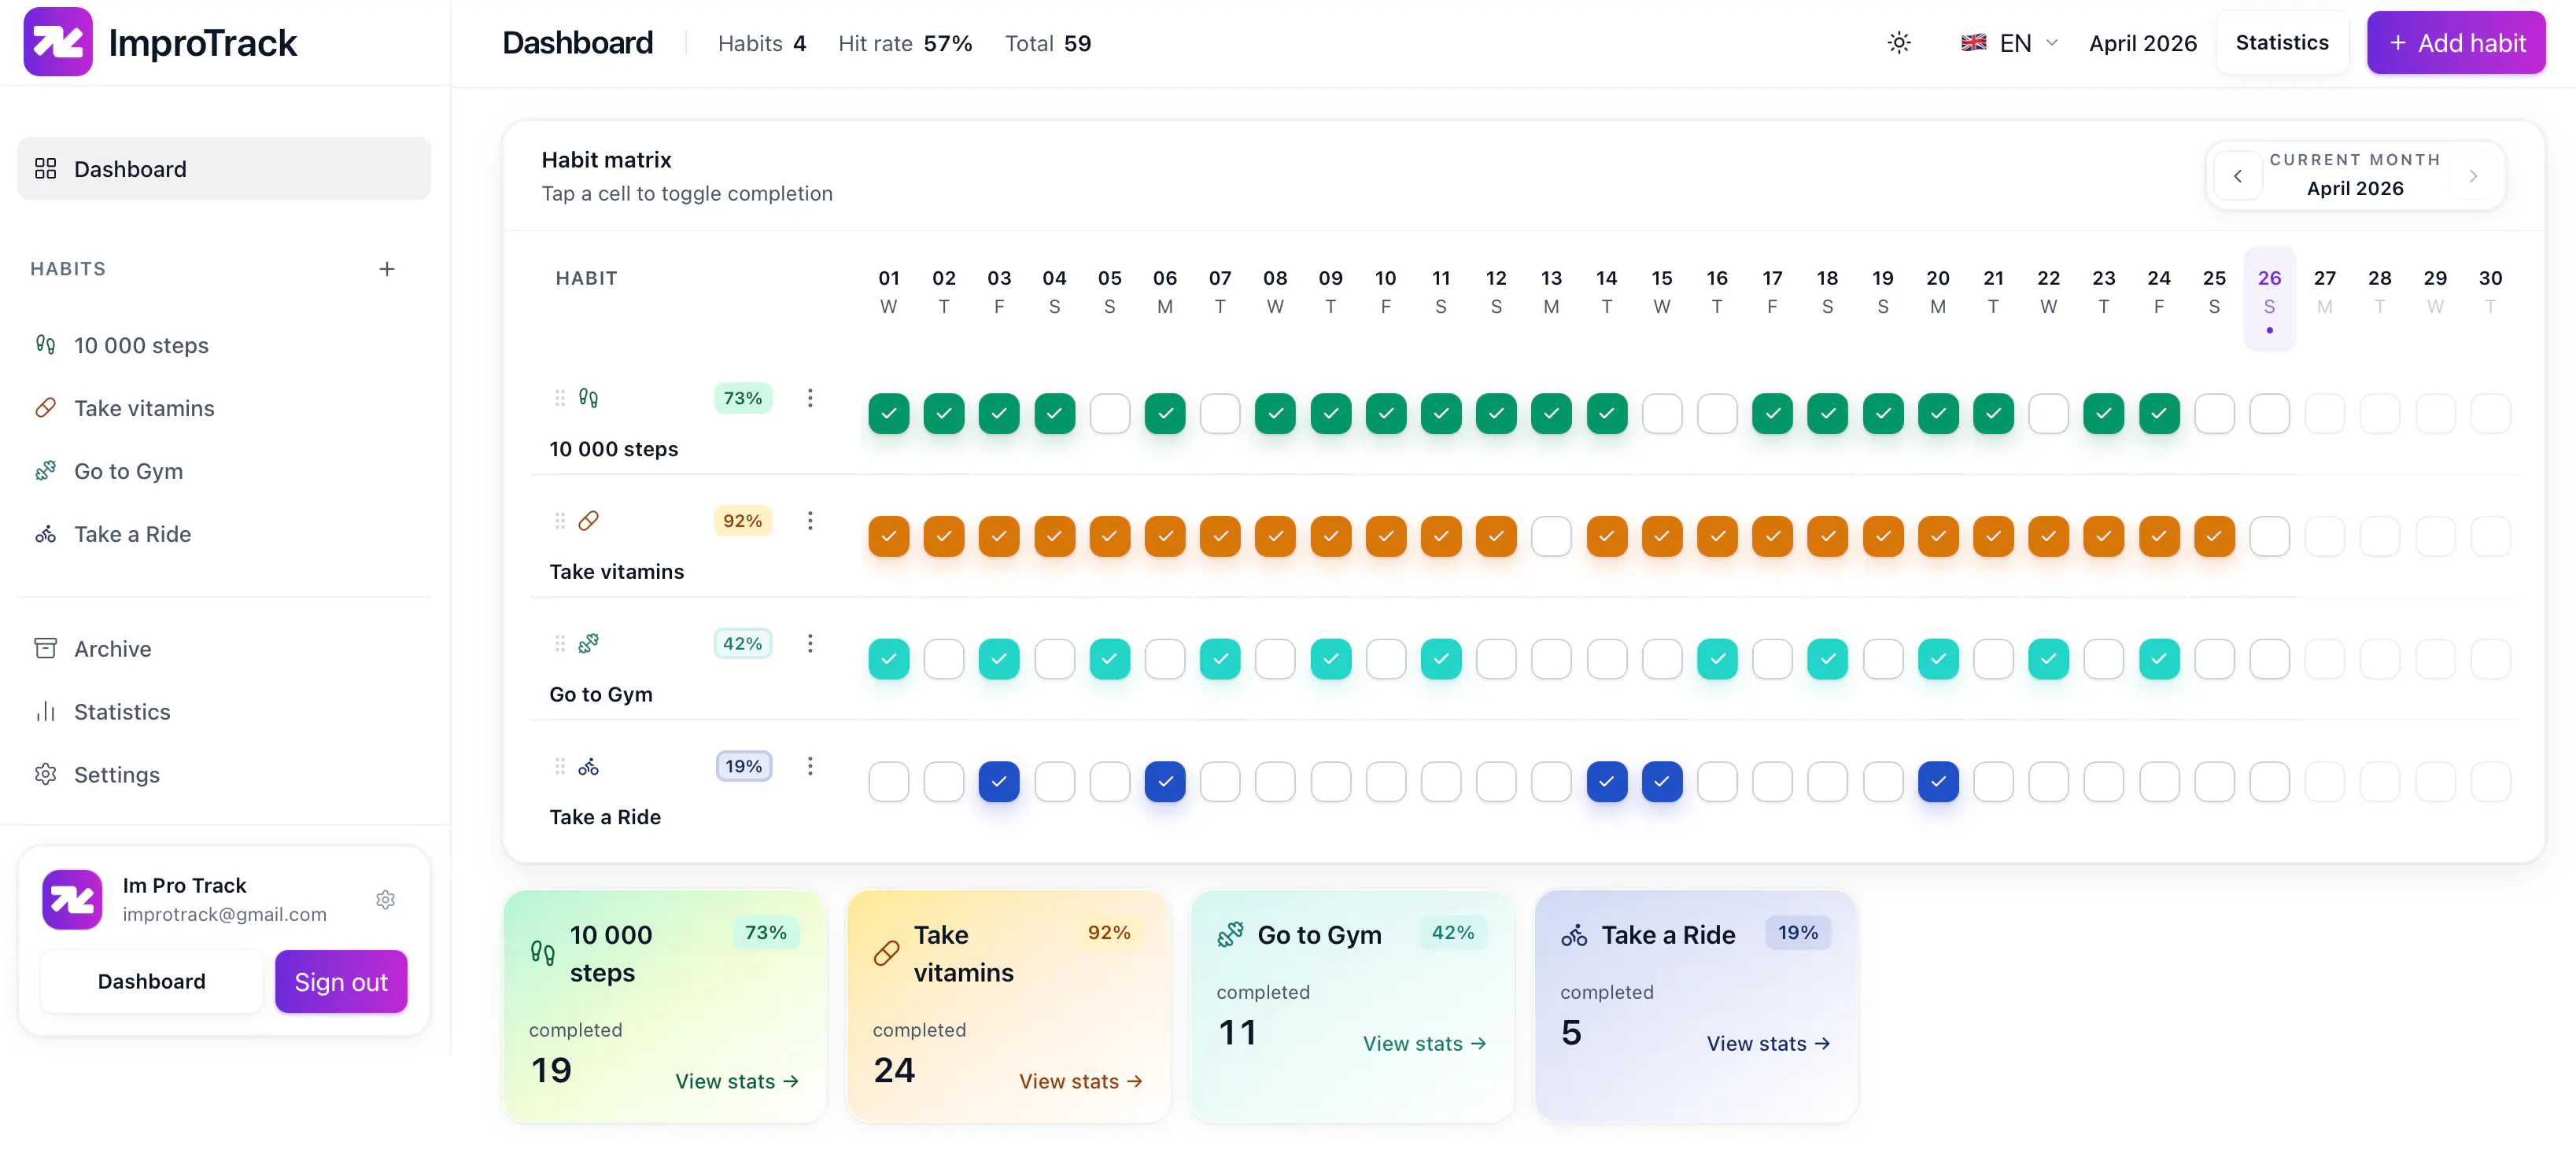Grab the drag handle of Take vitamins row
Screen dimensions: 2576x1175
coord(560,520)
